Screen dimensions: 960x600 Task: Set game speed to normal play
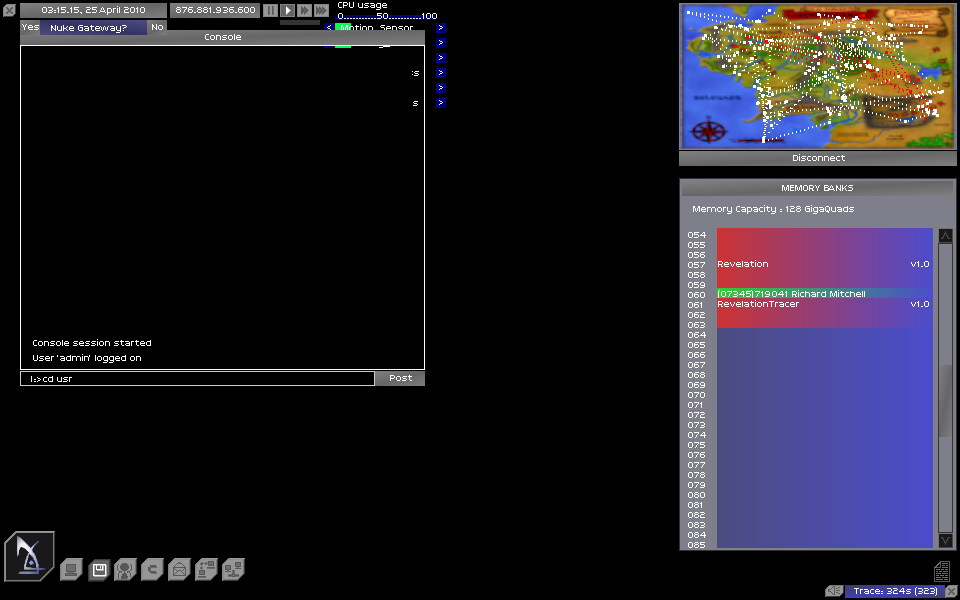pos(287,10)
